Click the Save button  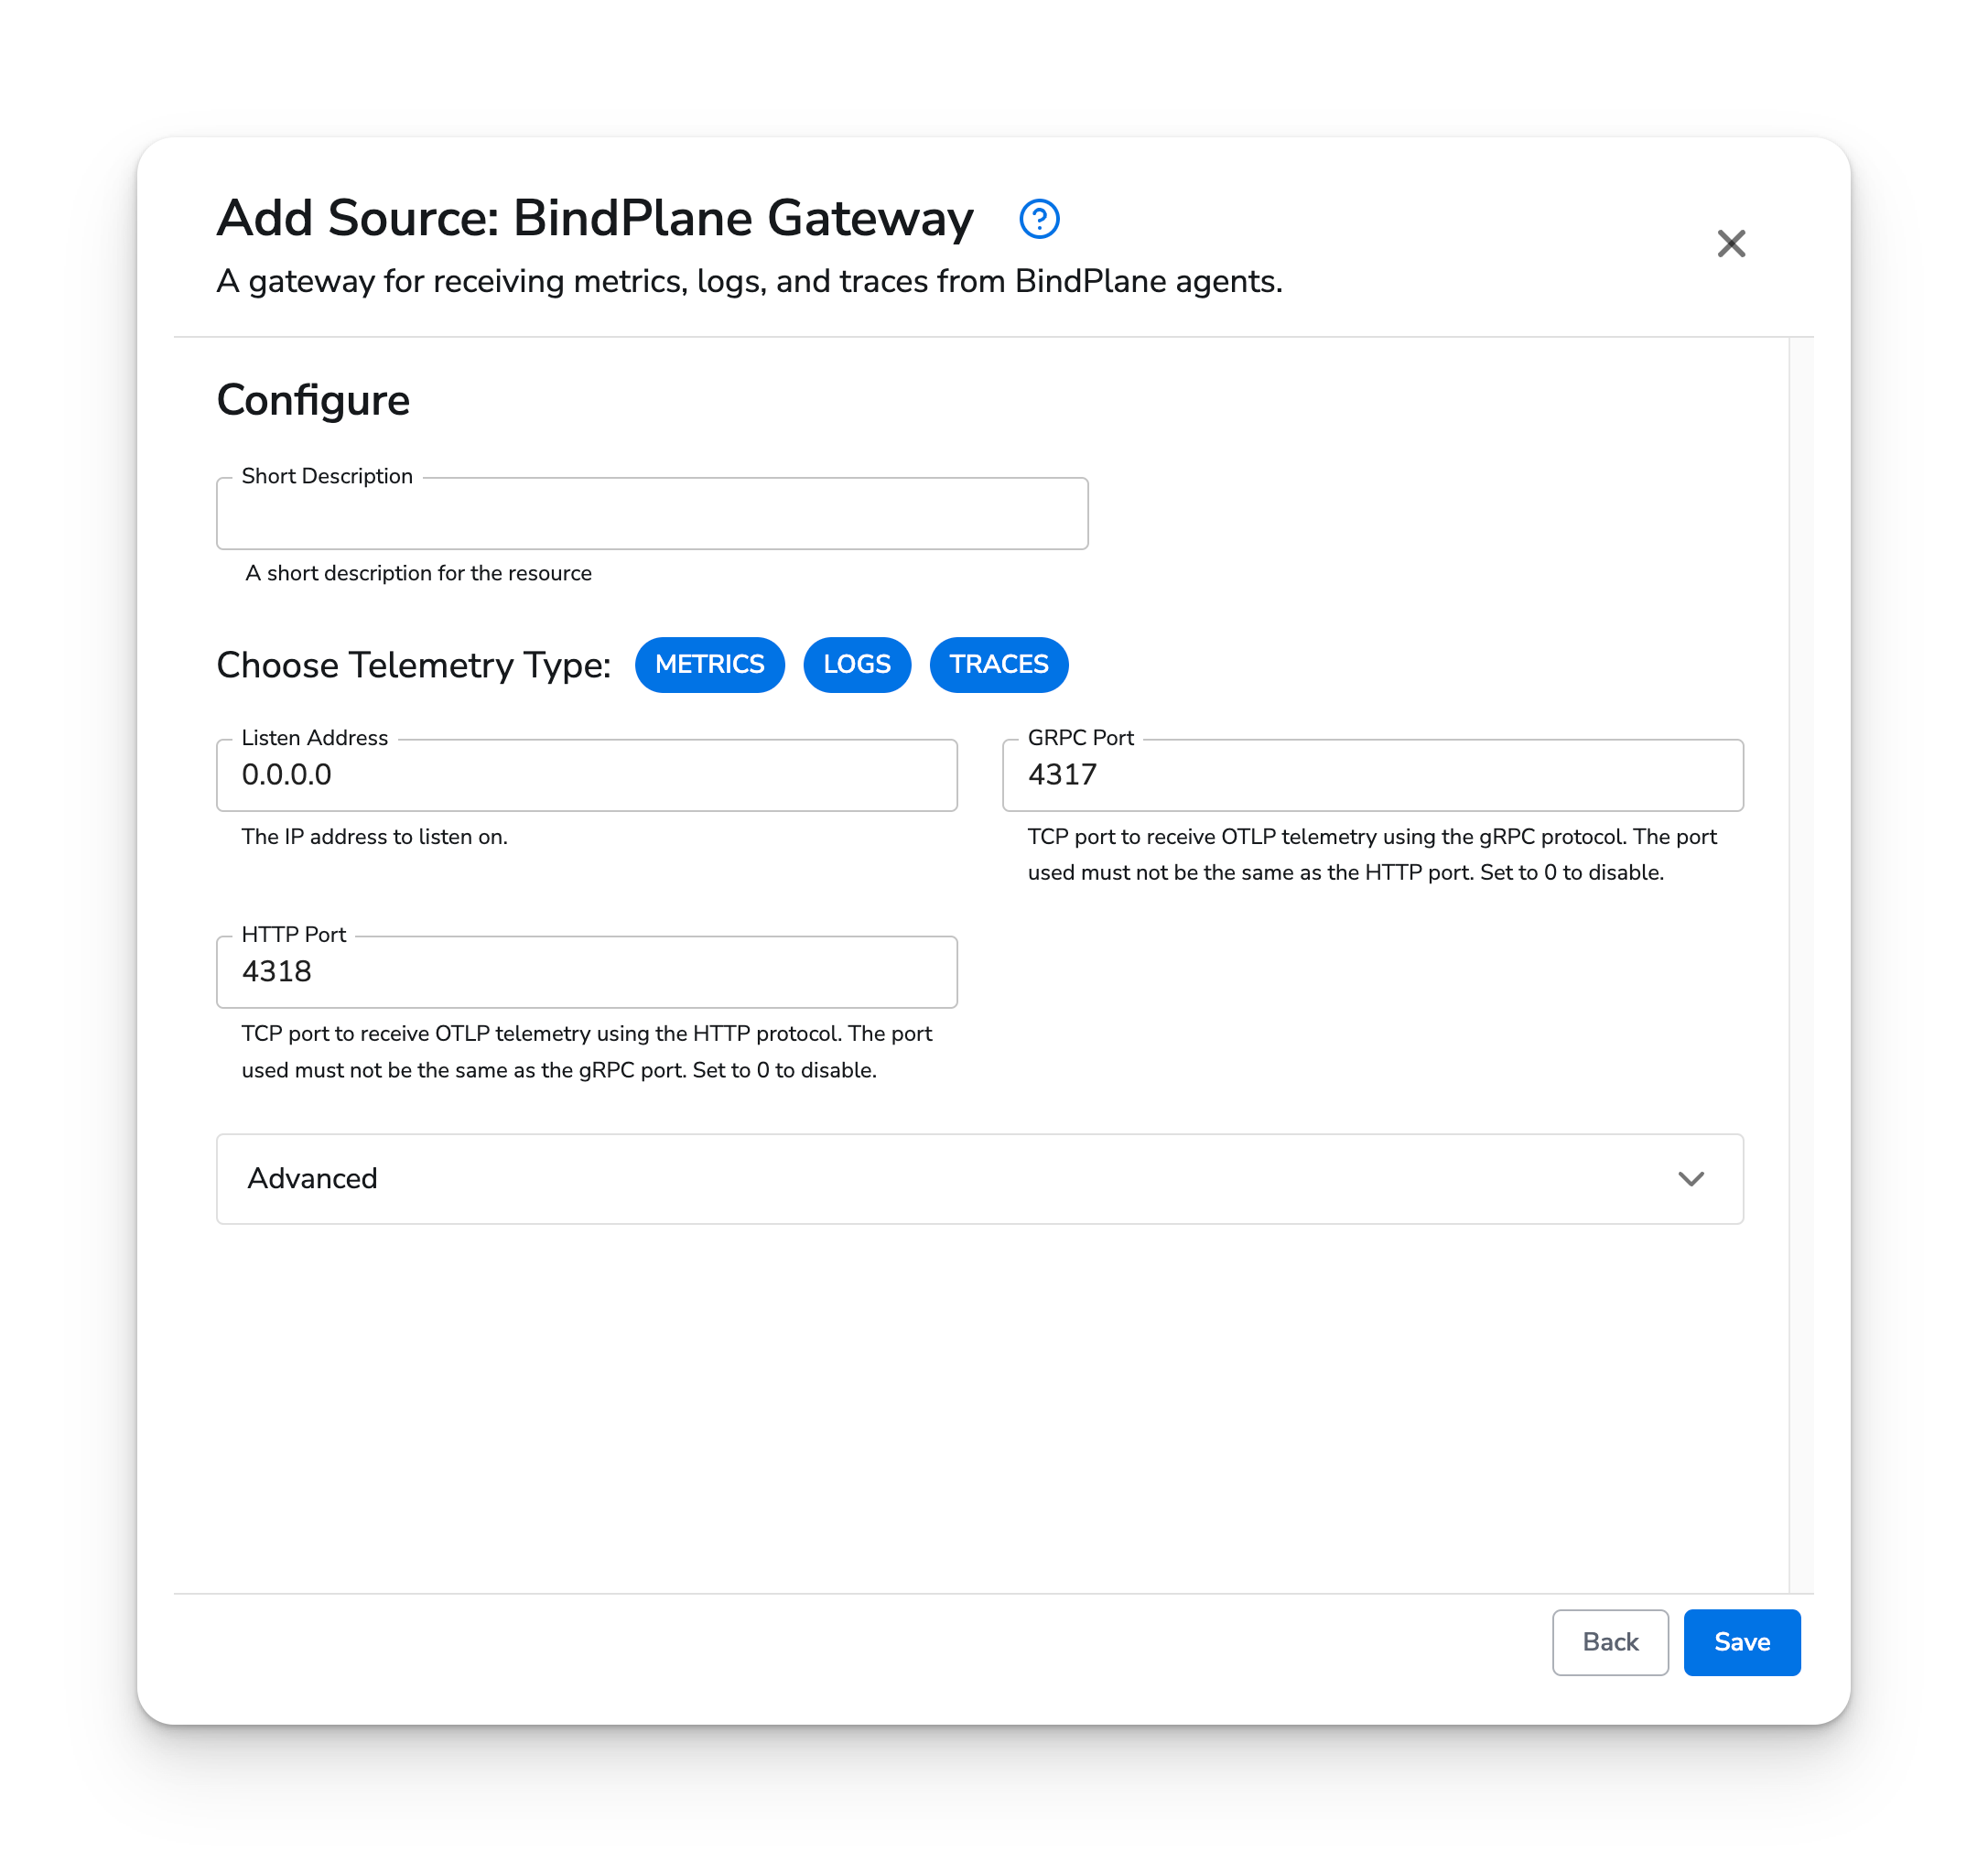click(1741, 1642)
